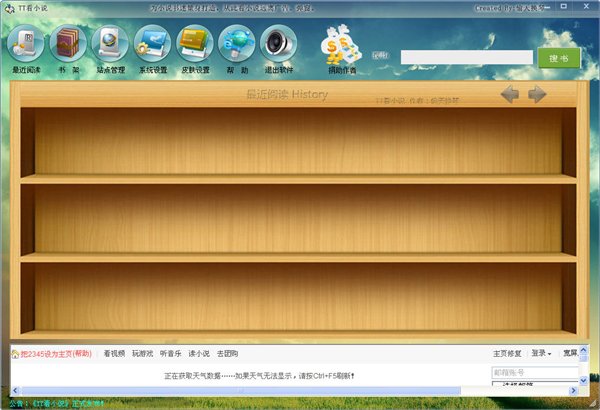Image resolution: width=600 pixels, height=410 pixels.
Task: Click the horizontal scrollbar thumb
Action: tap(241, 390)
